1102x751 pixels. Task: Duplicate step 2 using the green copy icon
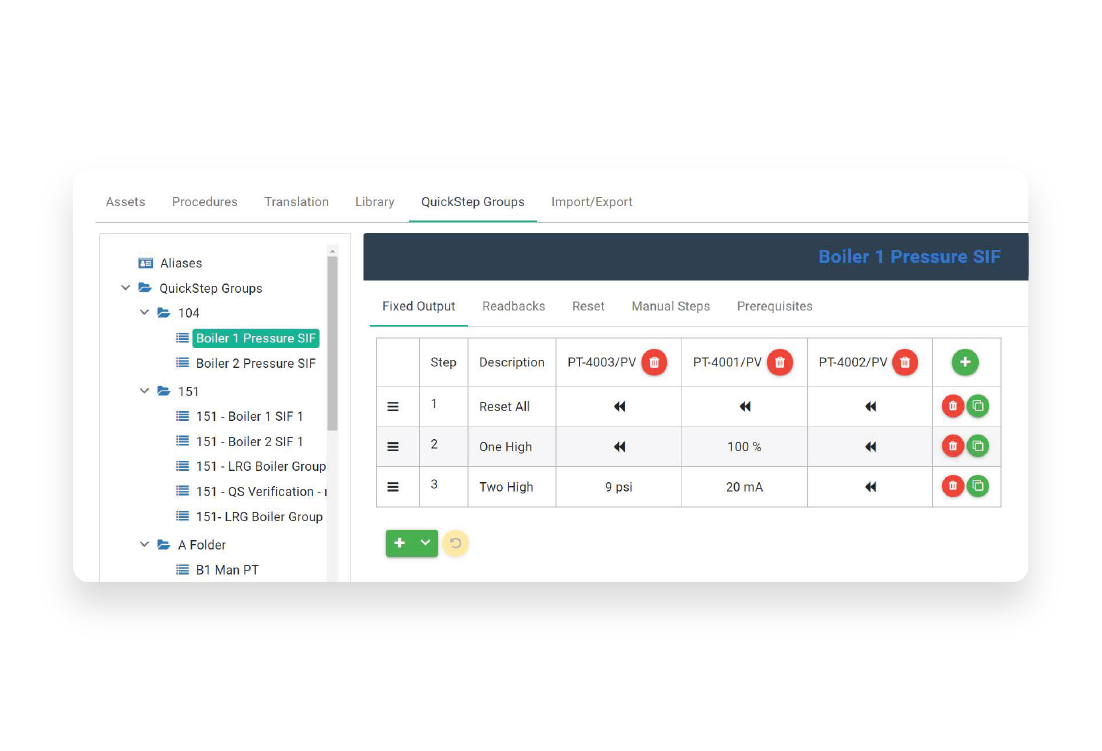click(978, 446)
